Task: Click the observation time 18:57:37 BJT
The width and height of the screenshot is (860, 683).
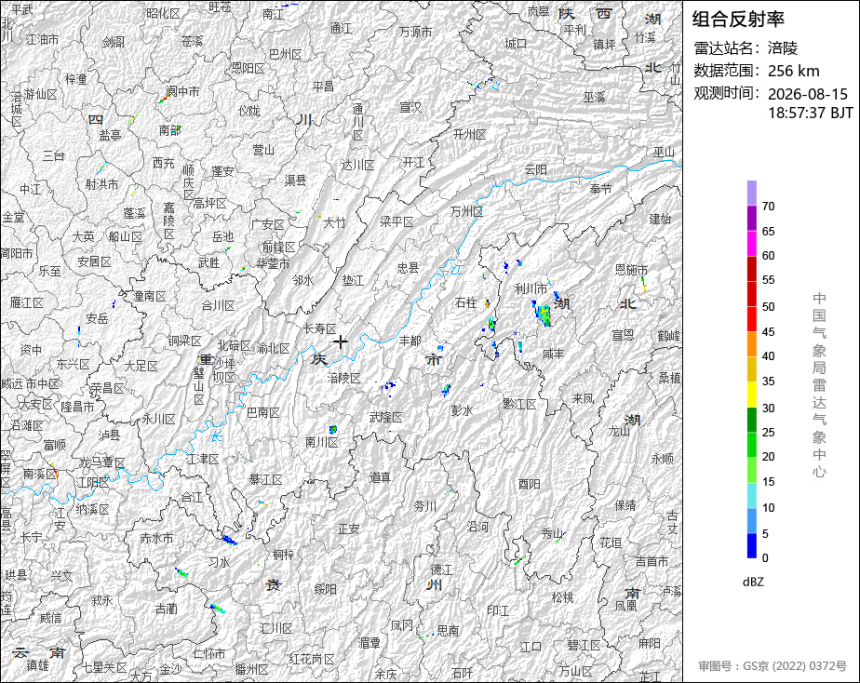Action: pyautogui.click(x=810, y=113)
